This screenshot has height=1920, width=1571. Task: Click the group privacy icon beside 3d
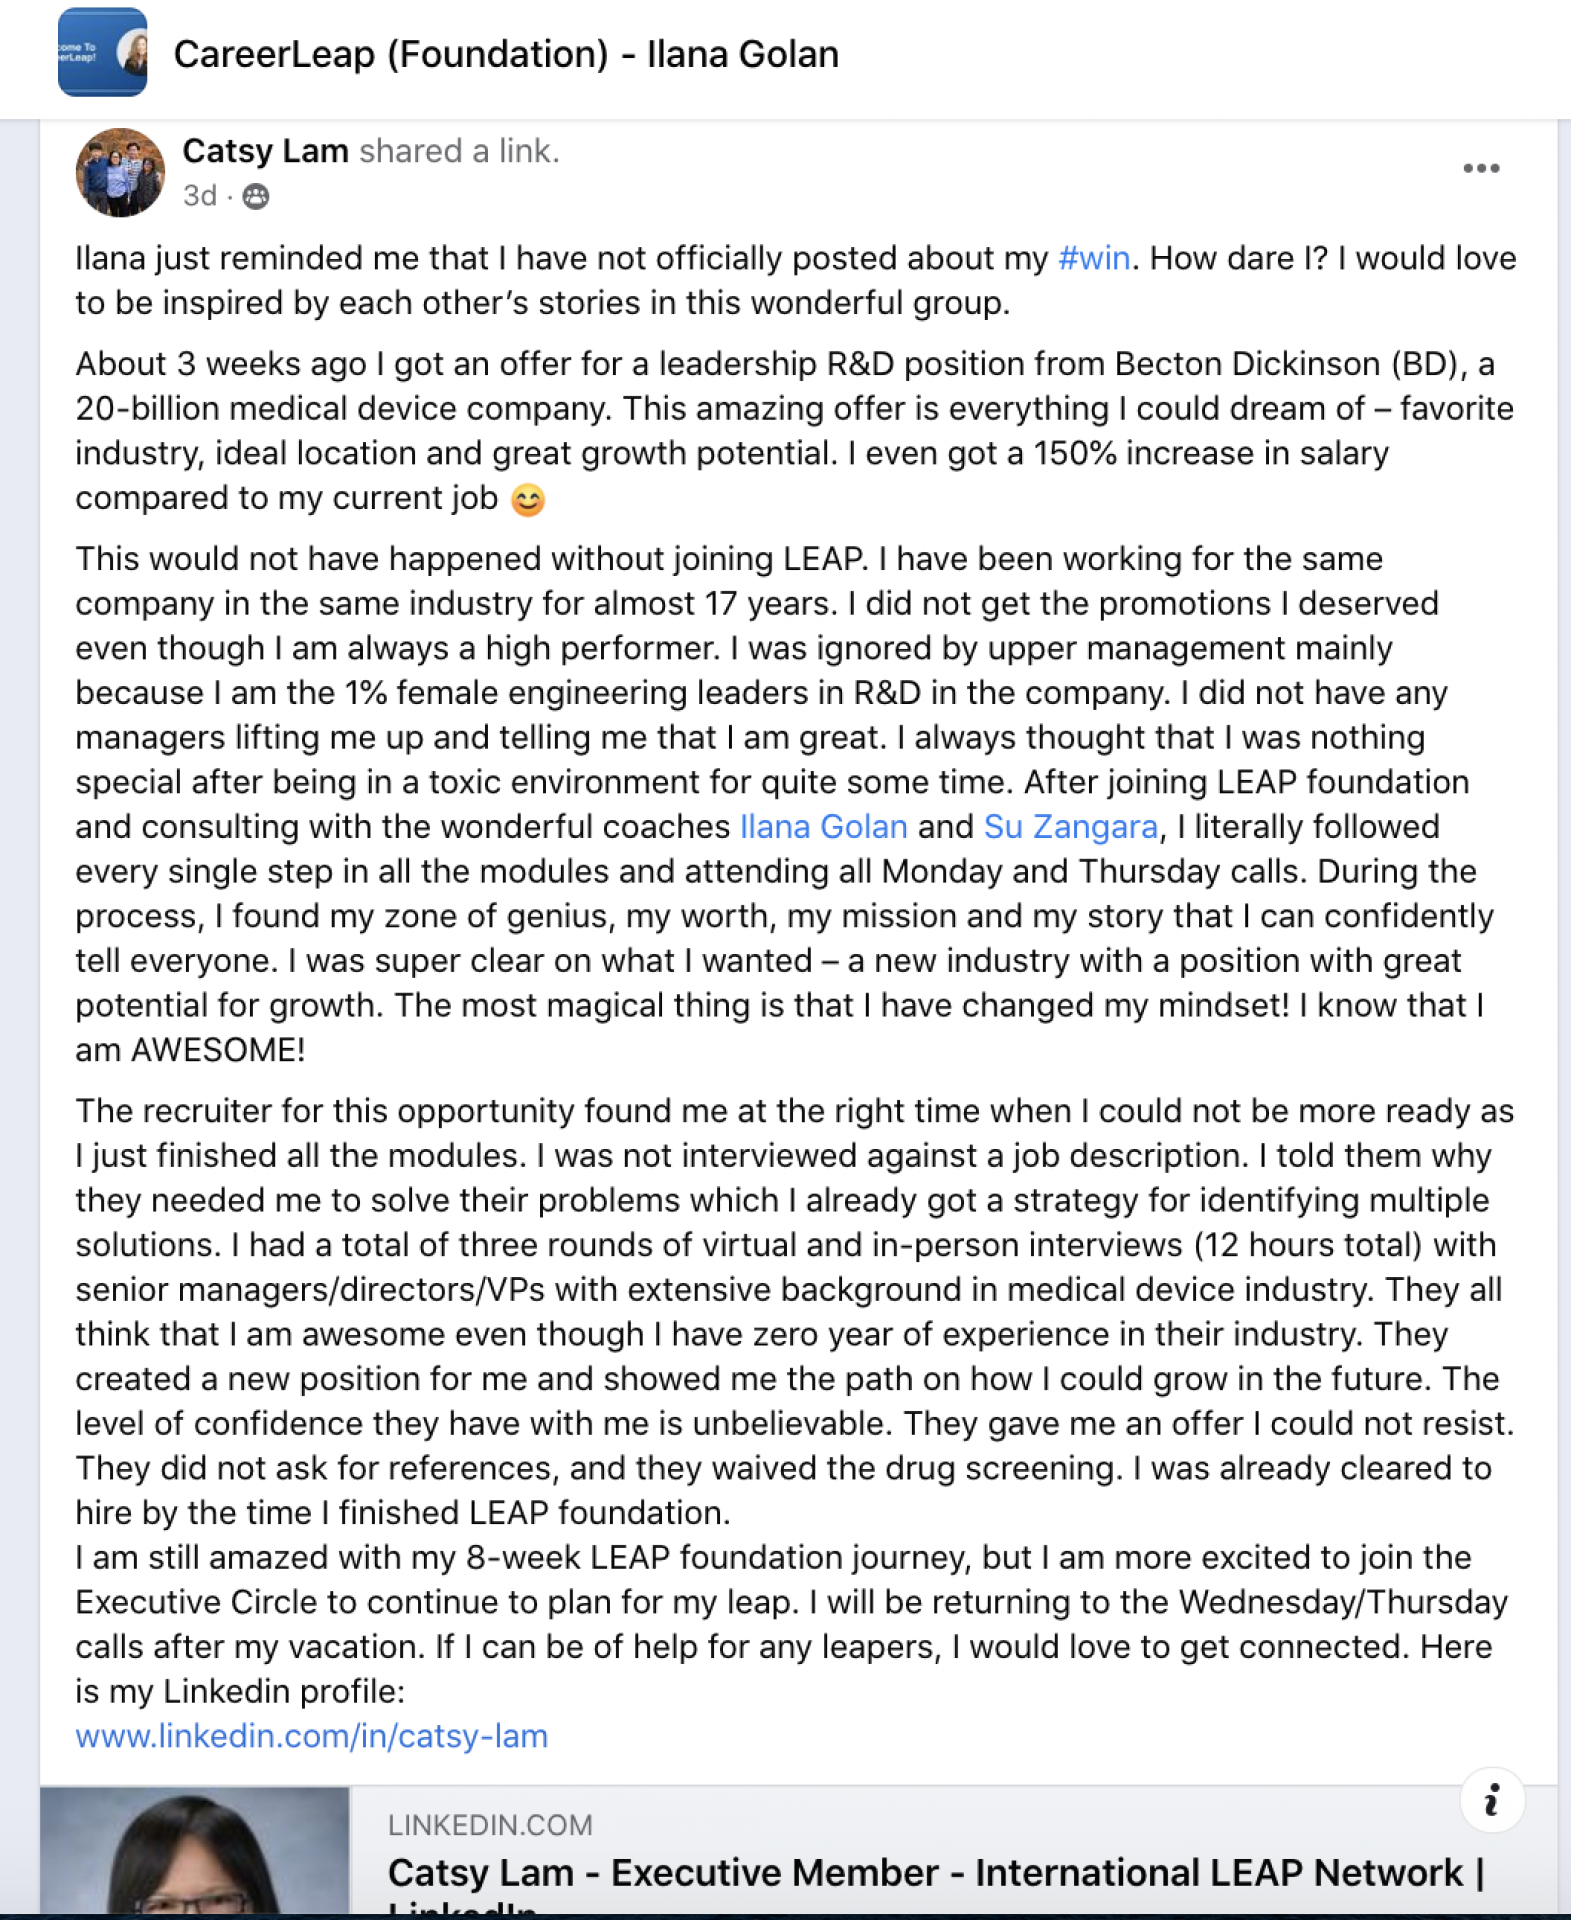tap(256, 196)
